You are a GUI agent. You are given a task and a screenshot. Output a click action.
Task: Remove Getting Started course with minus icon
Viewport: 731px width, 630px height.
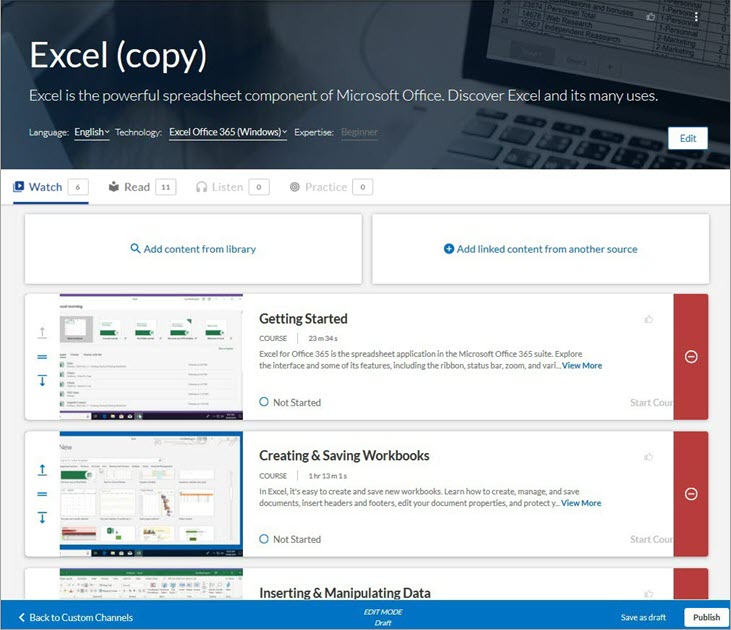pos(690,357)
